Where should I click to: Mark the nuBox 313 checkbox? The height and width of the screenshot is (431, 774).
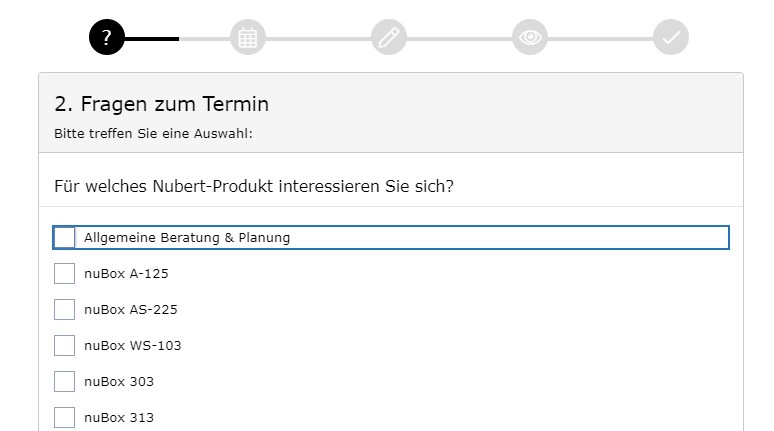tap(64, 417)
